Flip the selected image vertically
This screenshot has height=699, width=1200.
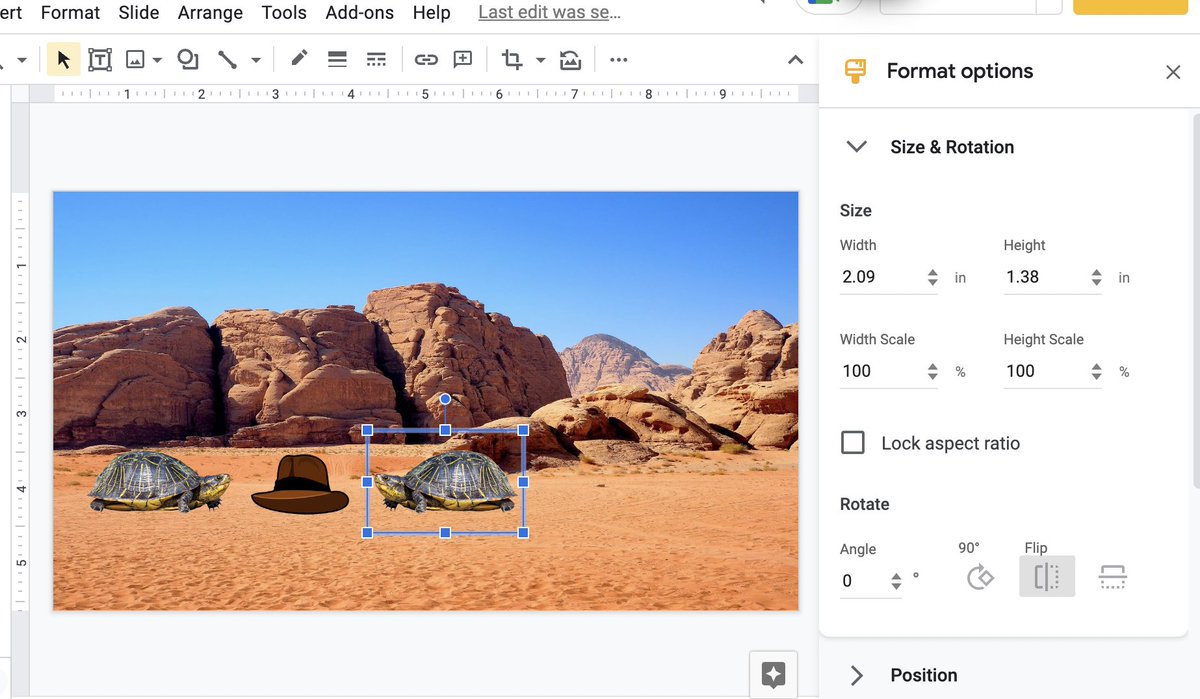click(x=1112, y=576)
